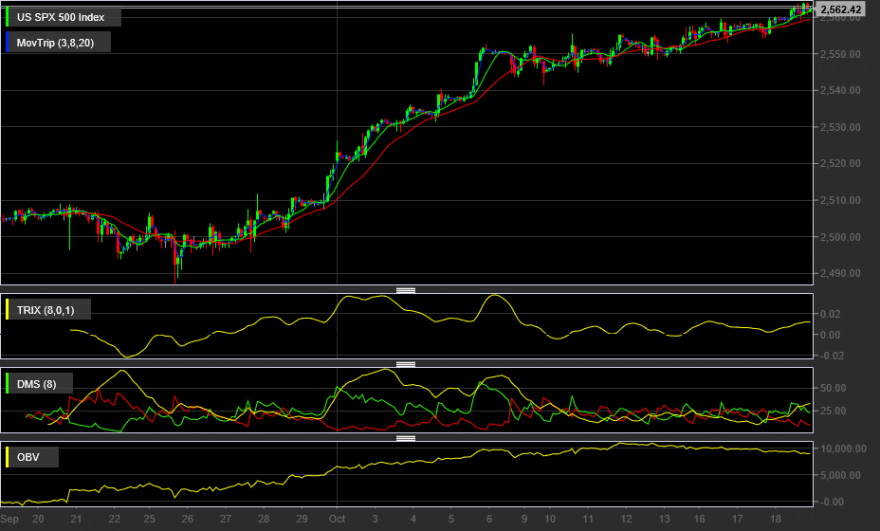Click the yellow color bar beside TRIX
880x531 pixels.
7,310
